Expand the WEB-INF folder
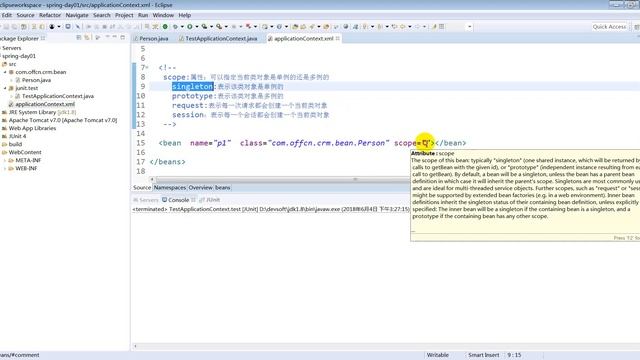Viewport: 640px width, 360px height. 5,169
